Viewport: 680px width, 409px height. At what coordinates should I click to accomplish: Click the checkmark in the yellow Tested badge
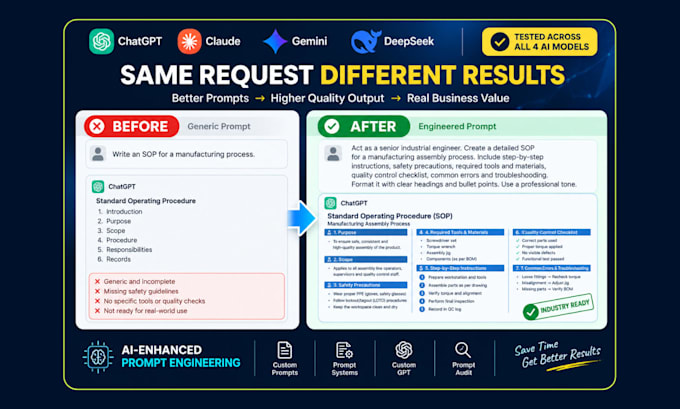pyautogui.click(x=500, y=42)
